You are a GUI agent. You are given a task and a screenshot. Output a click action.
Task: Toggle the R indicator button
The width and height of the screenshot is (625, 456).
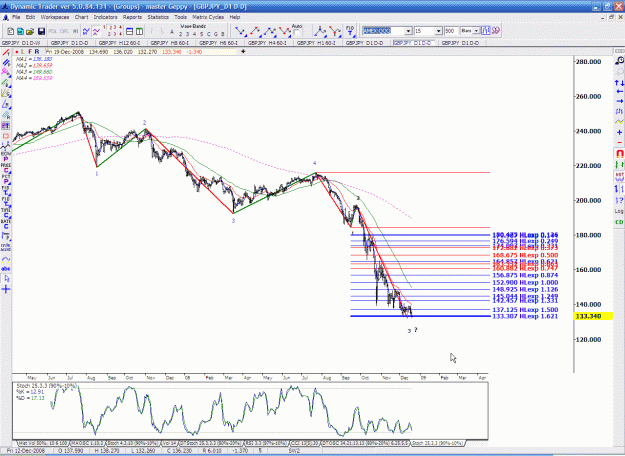point(37,52)
